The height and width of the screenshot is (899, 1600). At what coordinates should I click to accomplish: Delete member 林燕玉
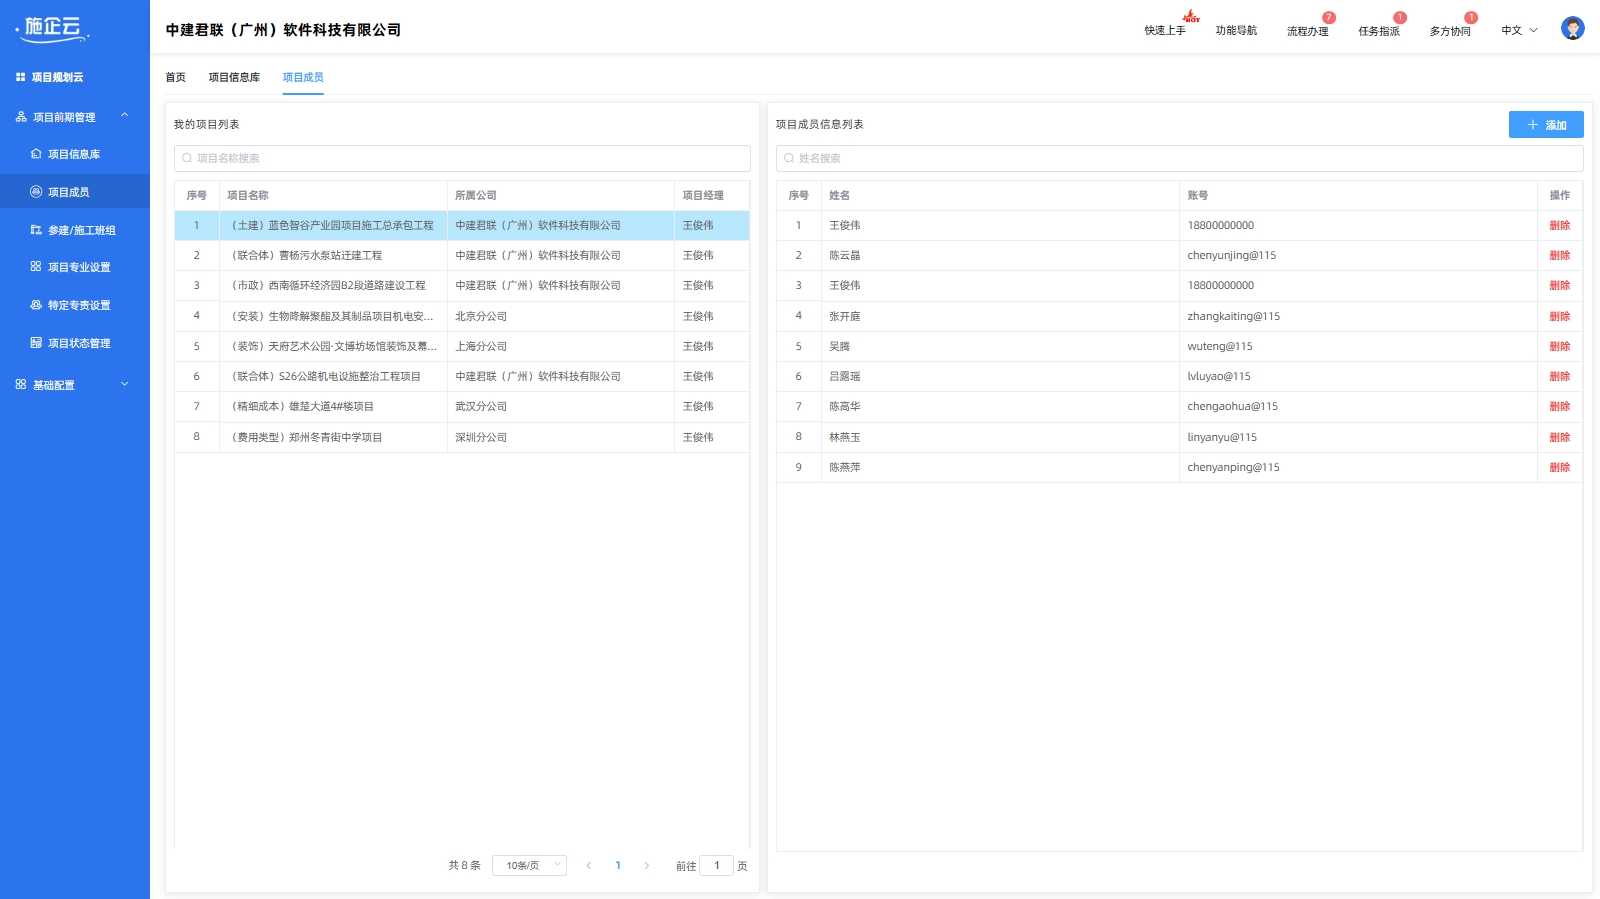(x=1560, y=437)
